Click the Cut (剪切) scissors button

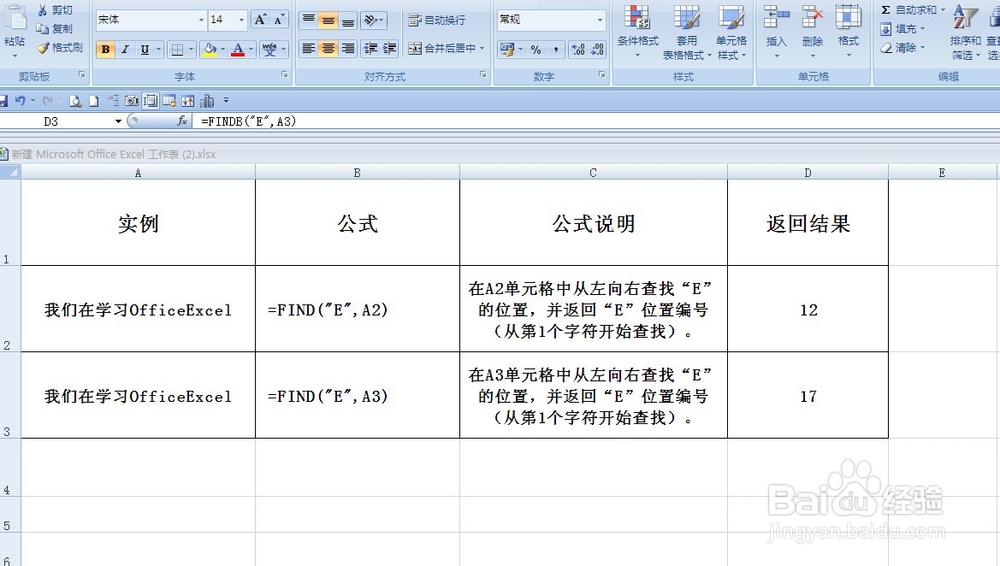click(54, 10)
